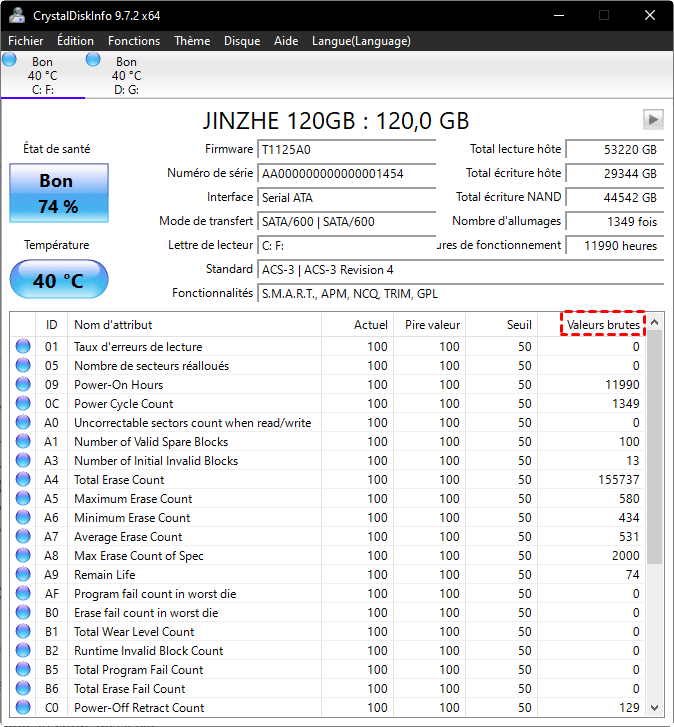This screenshot has height=727, width=674.
Task: Click status circle for Power Cycle Count
Action: [23, 403]
